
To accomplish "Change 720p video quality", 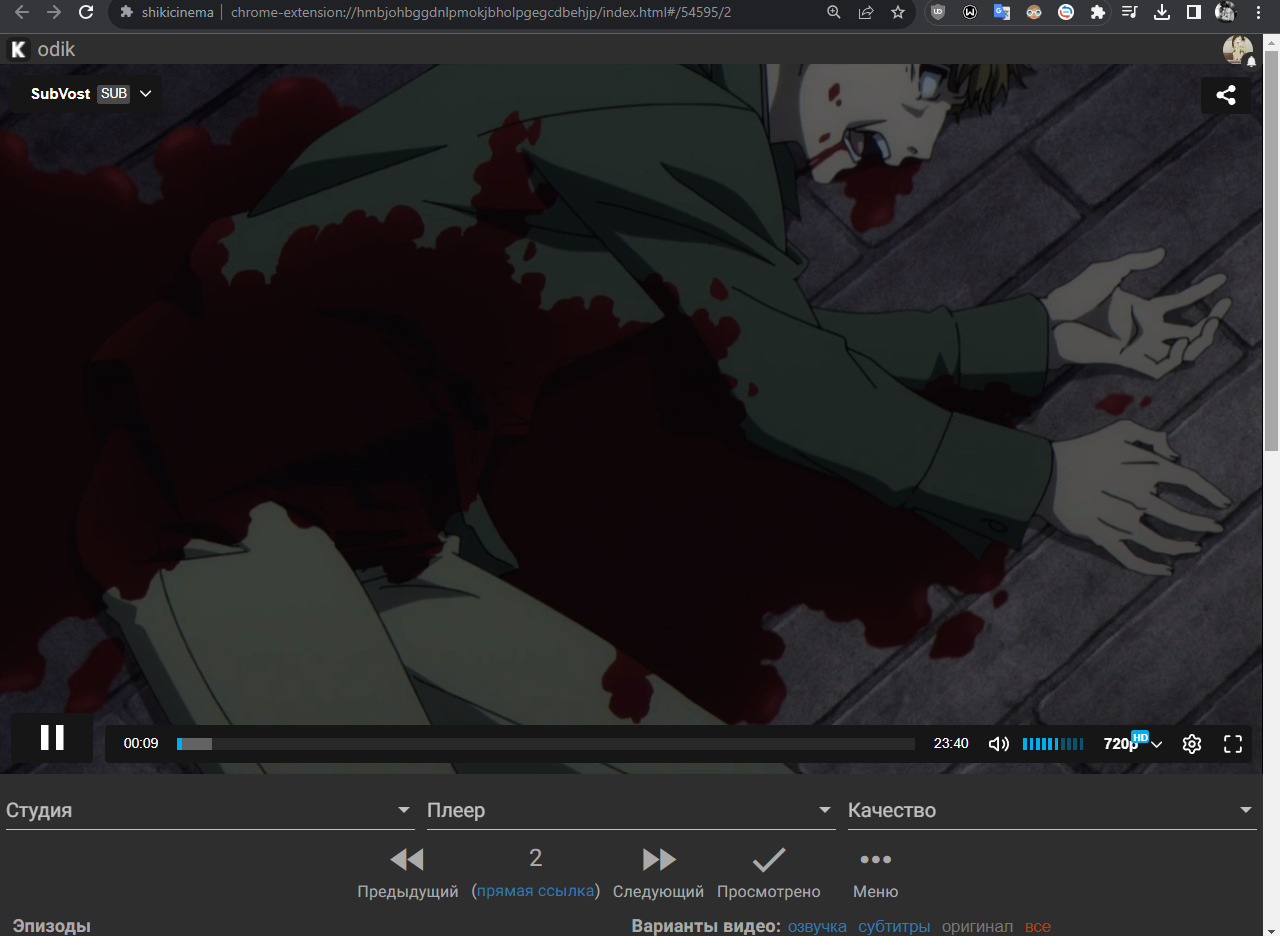I will click(1132, 744).
